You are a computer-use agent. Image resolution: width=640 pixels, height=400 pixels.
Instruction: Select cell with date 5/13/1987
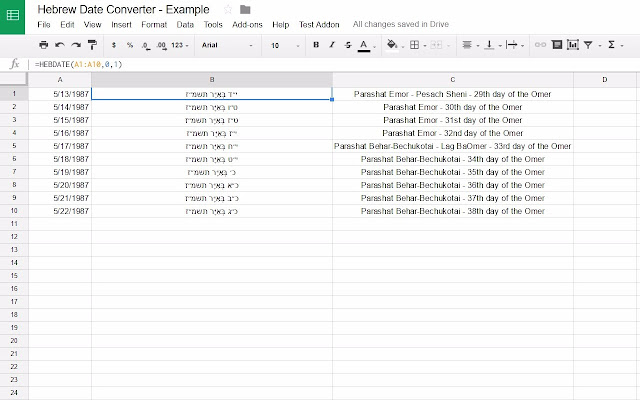point(60,94)
